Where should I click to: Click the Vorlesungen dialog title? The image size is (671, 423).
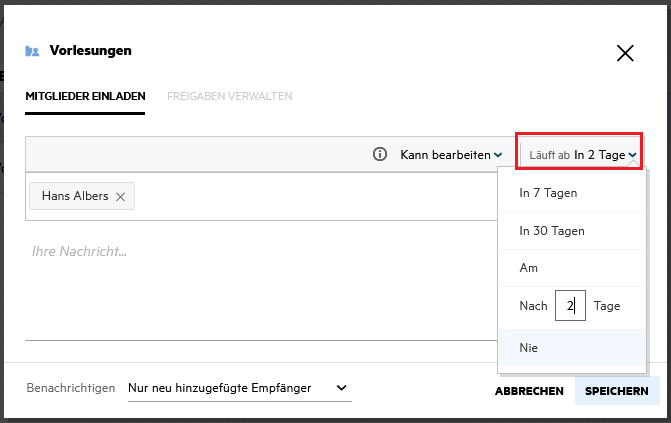click(91, 50)
